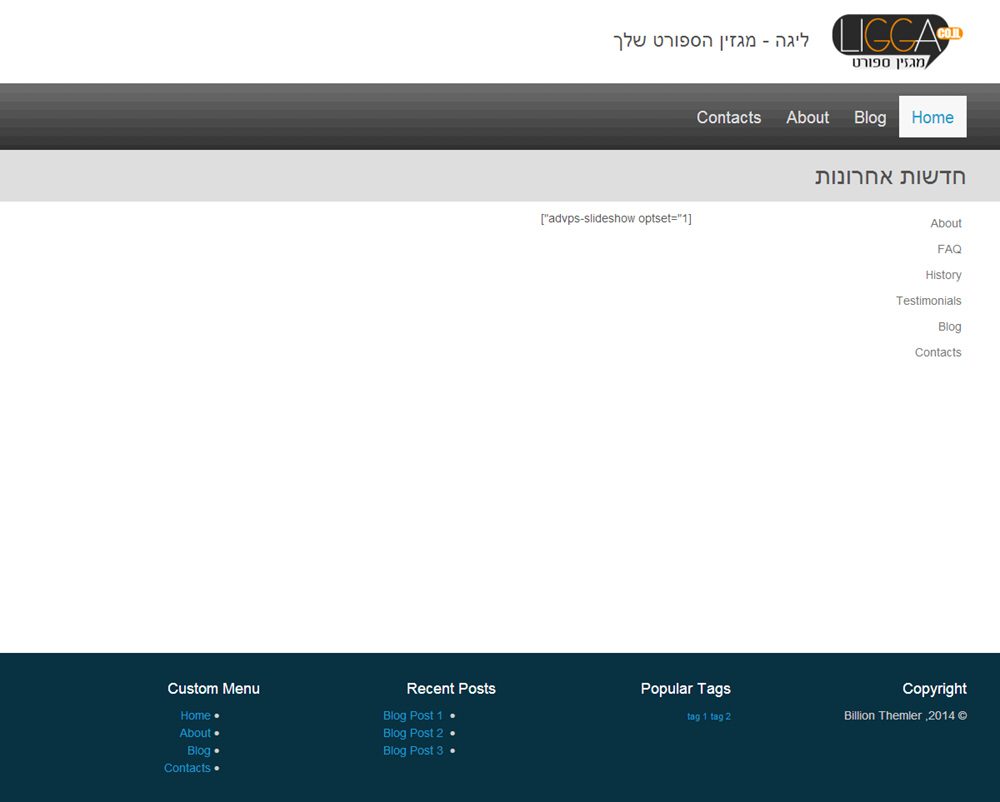
Task: Open Blog Post 3 in Recent Posts
Action: tap(413, 750)
